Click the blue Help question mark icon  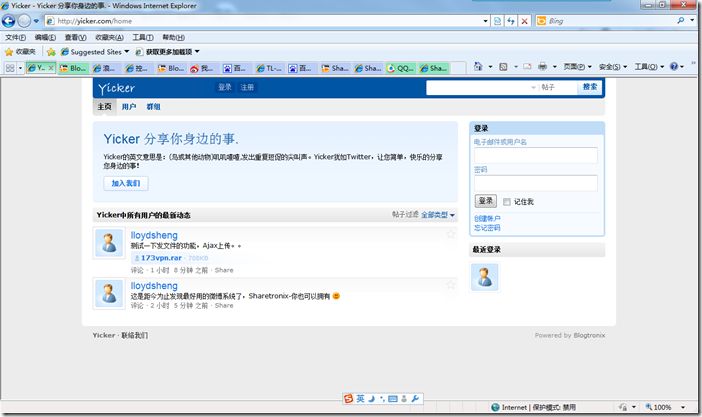click(x=674, y=66)
